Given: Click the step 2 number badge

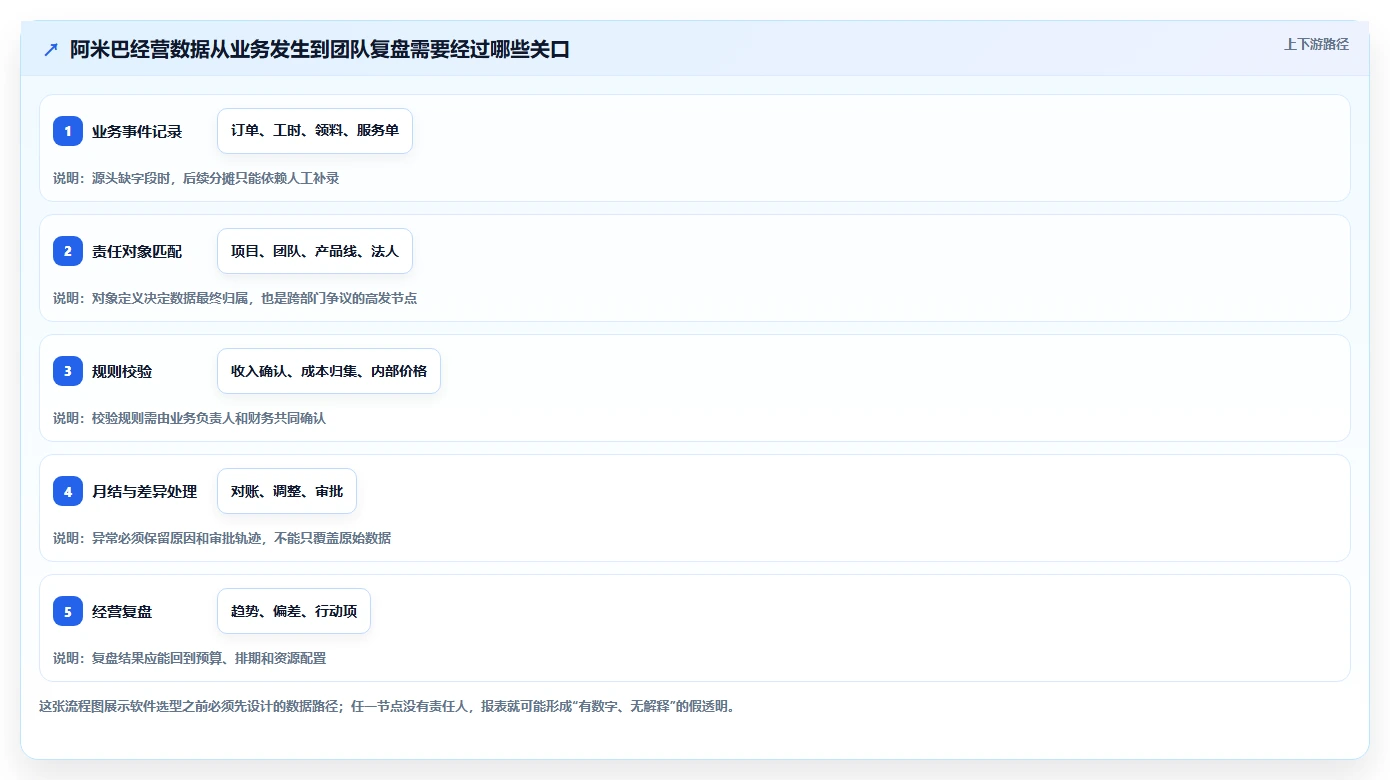Looking at the screenshot, I should [68, 251].
